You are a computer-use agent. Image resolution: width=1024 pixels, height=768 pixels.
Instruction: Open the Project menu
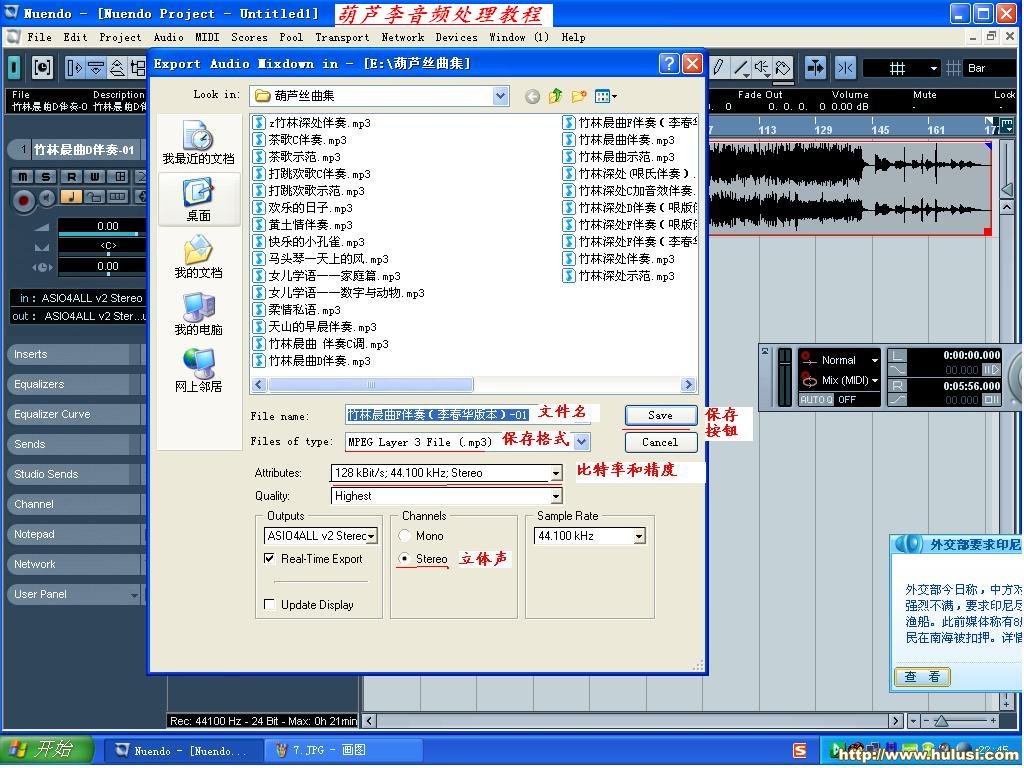click(120, 37)
